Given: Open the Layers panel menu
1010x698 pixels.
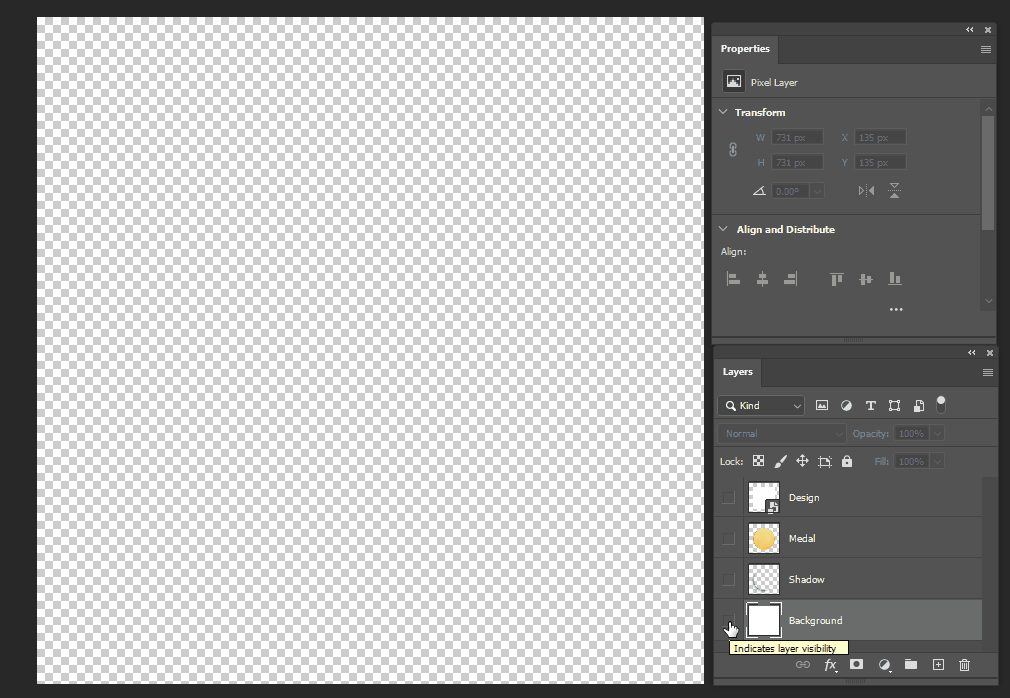Looking at the screenshot, I should [x=988, y=372].
